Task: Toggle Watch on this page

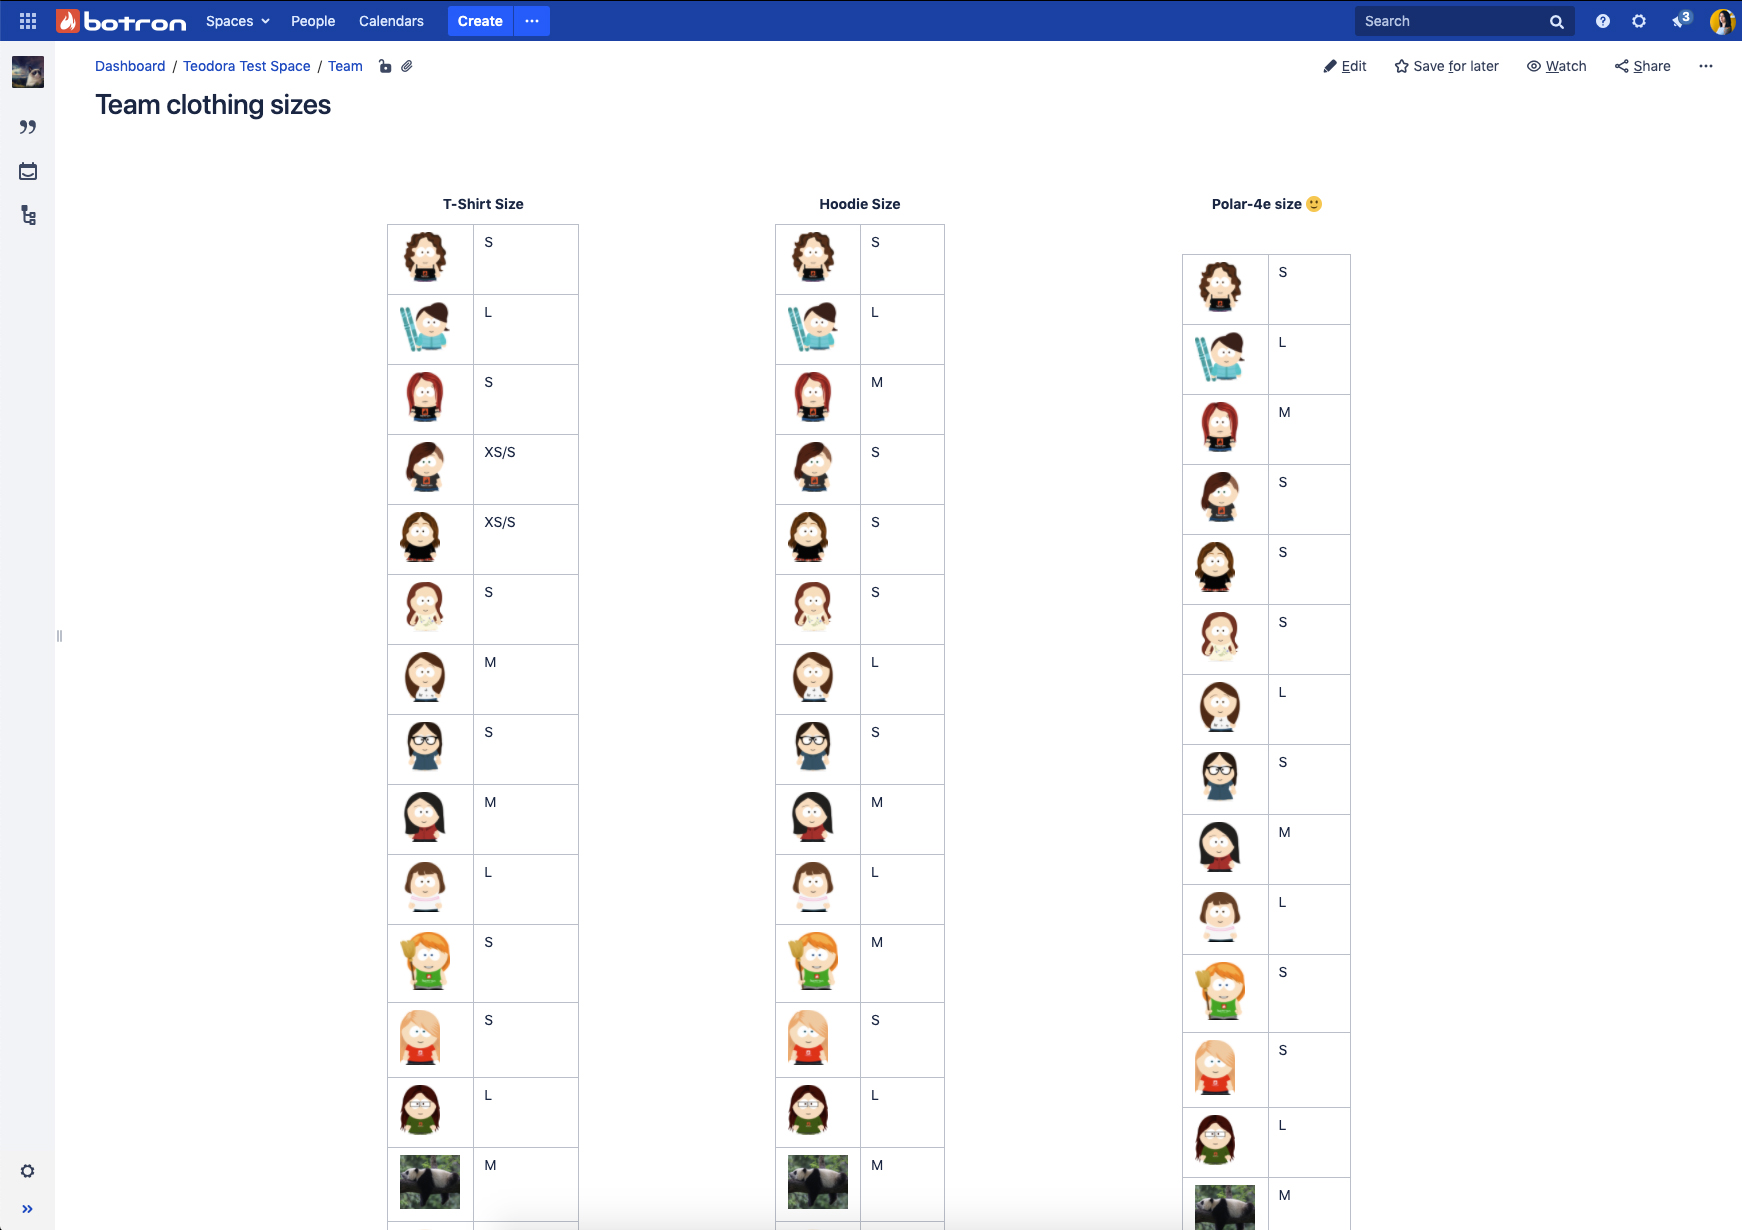Action: pyautogui.click(x=1557, y=66)
